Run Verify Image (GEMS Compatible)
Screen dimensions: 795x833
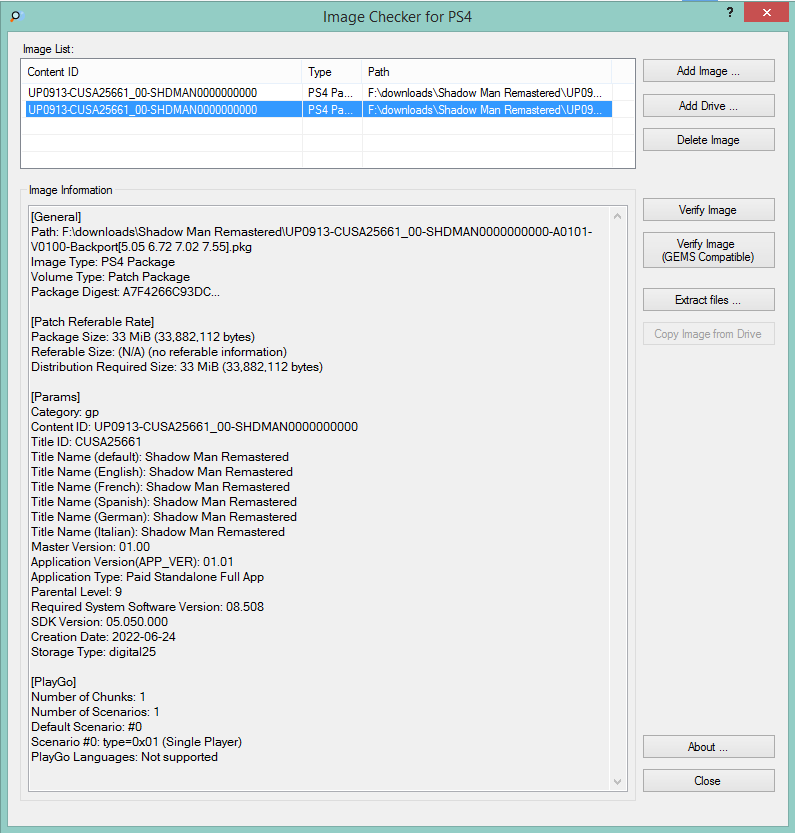[x=708, y=250]
